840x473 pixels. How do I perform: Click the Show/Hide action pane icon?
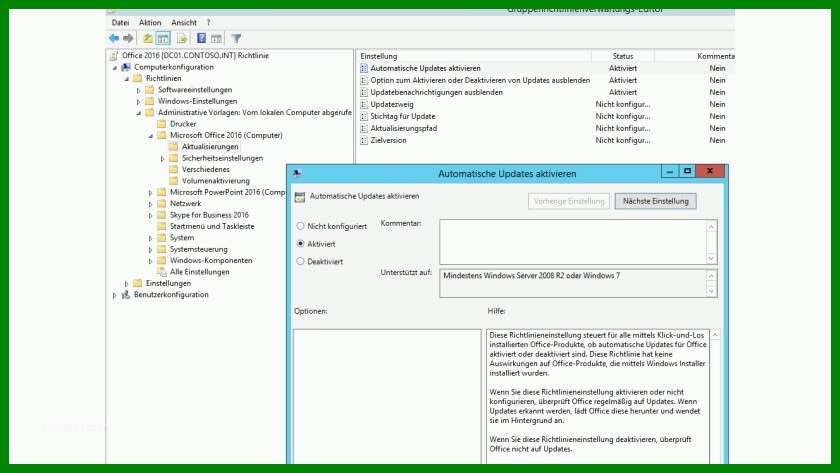(216, 39)
